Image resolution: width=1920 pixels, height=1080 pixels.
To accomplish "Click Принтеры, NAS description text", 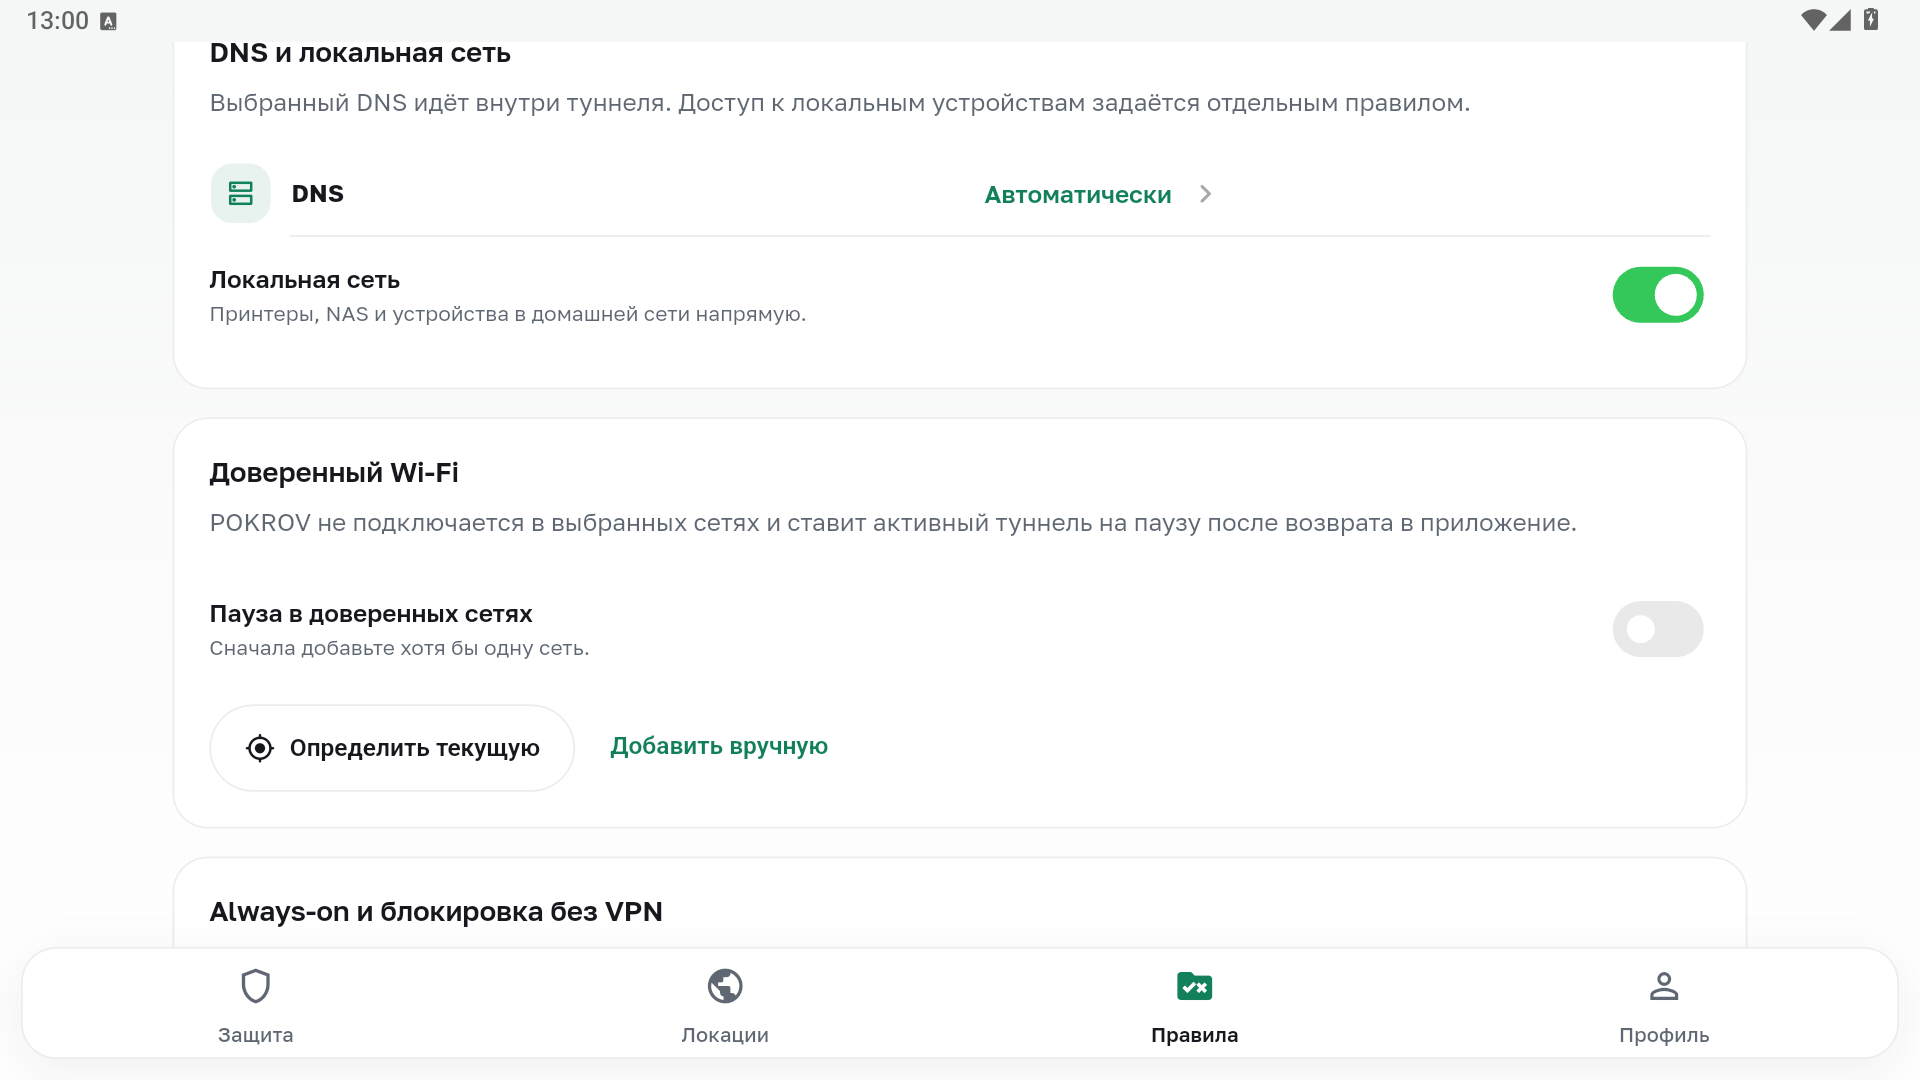I will pos(507,314).
